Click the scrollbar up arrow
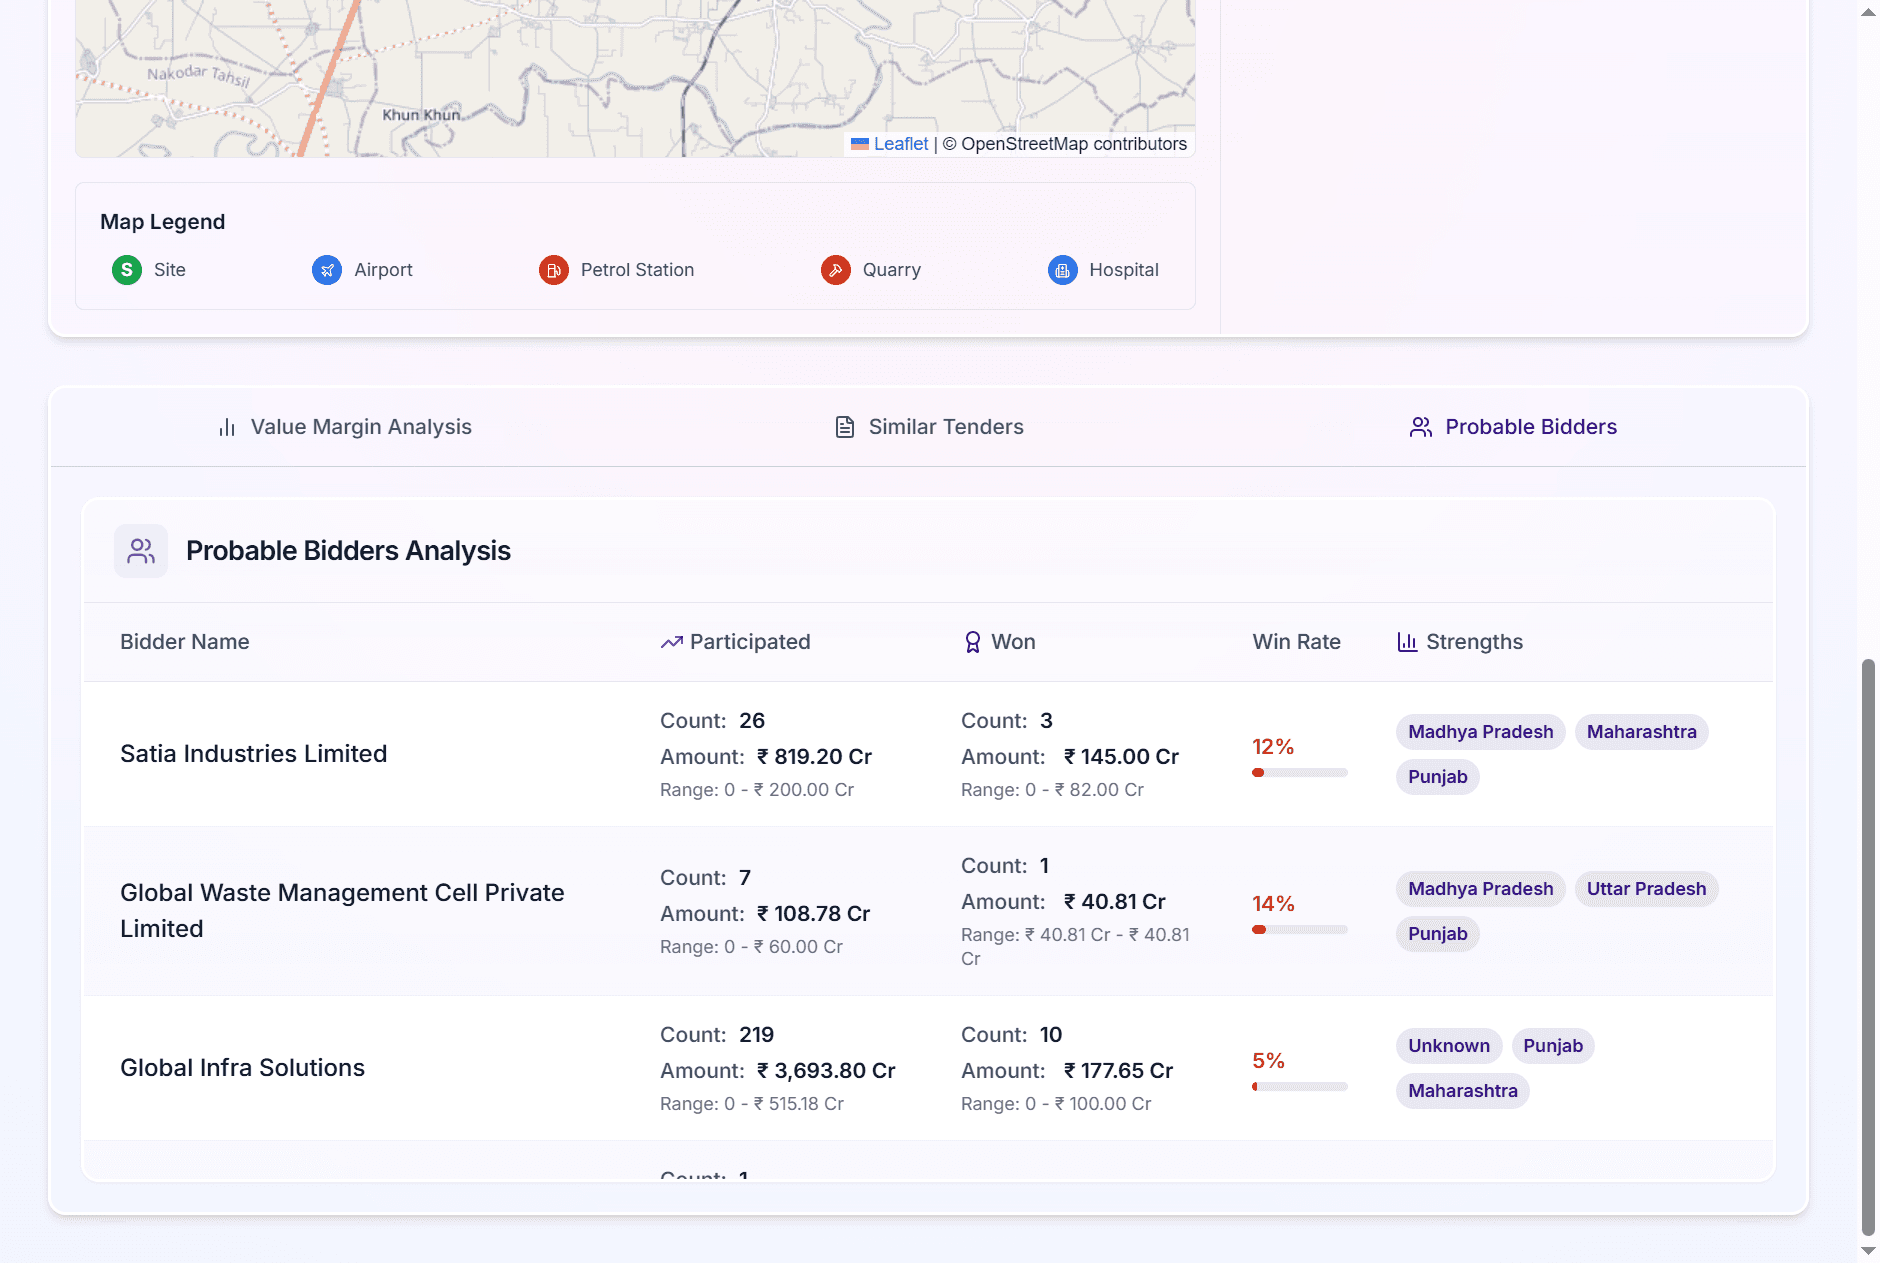The width and height of the screenshot is (1880, 1263). coord(1868,12)
